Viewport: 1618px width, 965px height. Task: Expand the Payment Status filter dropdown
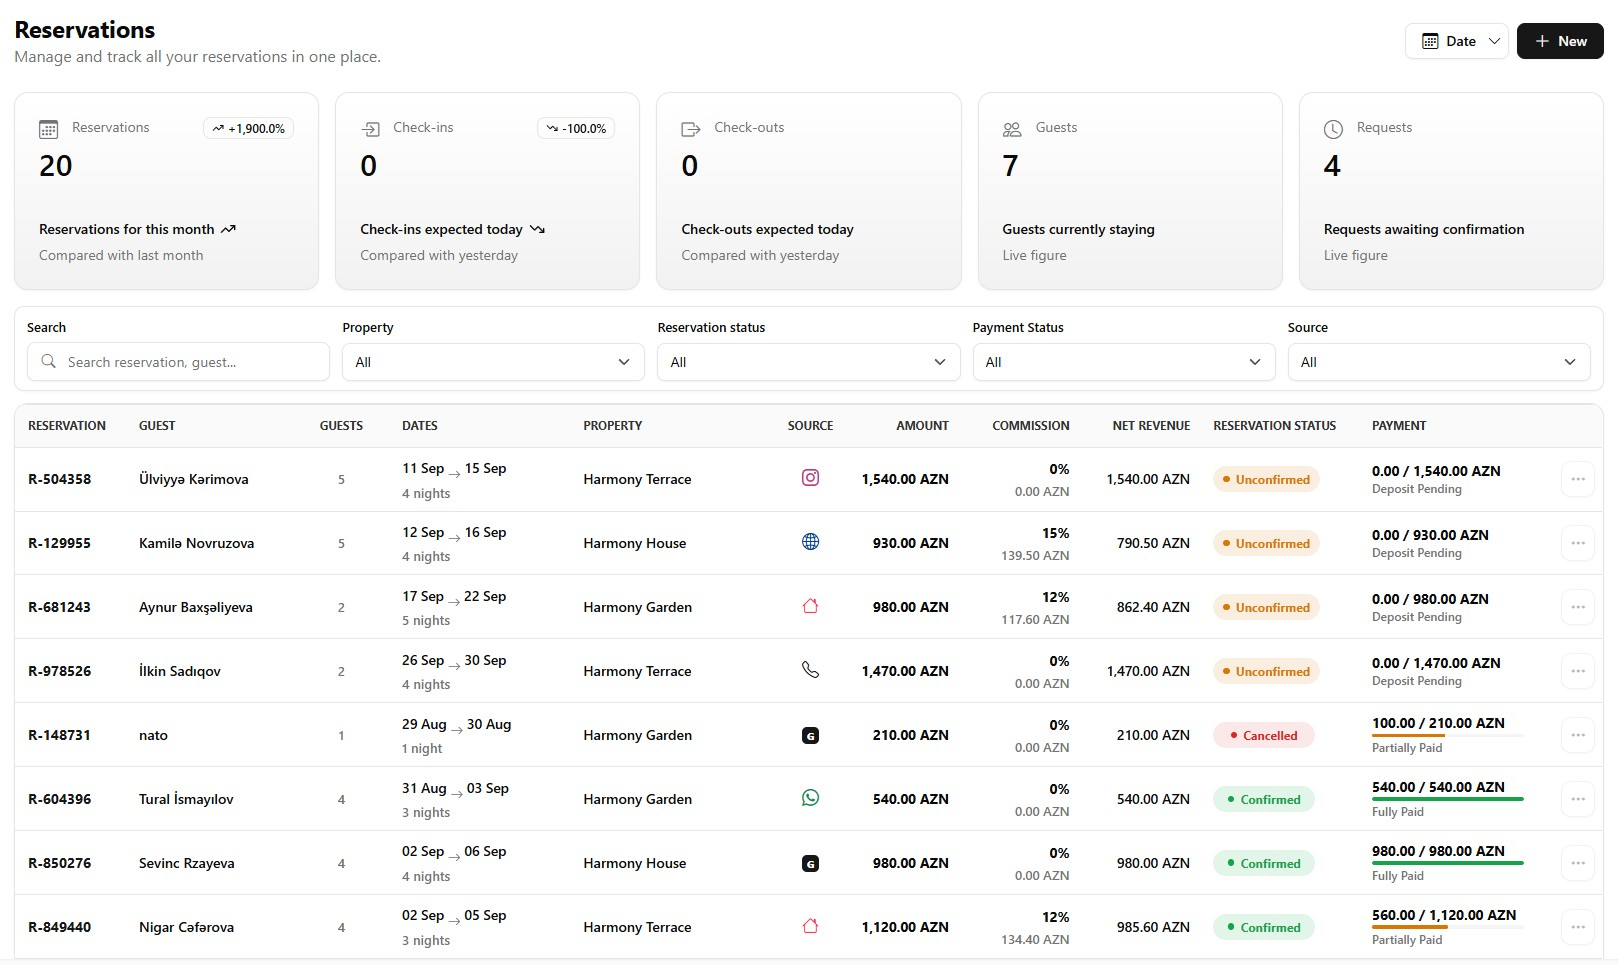pos(1124,362)
